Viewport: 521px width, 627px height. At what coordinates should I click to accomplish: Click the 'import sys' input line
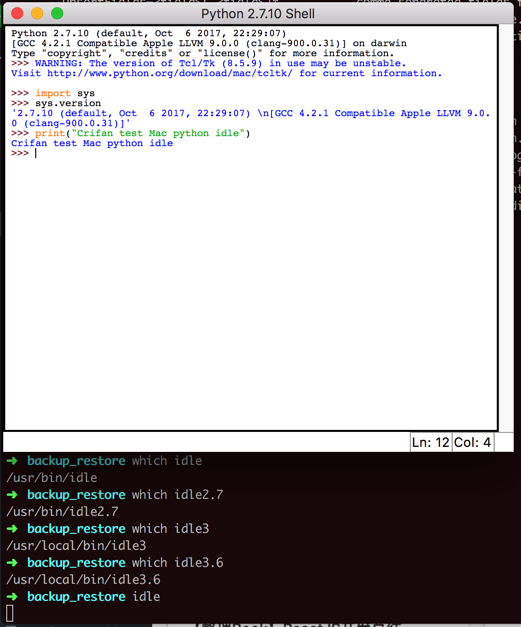click(53, 93)
